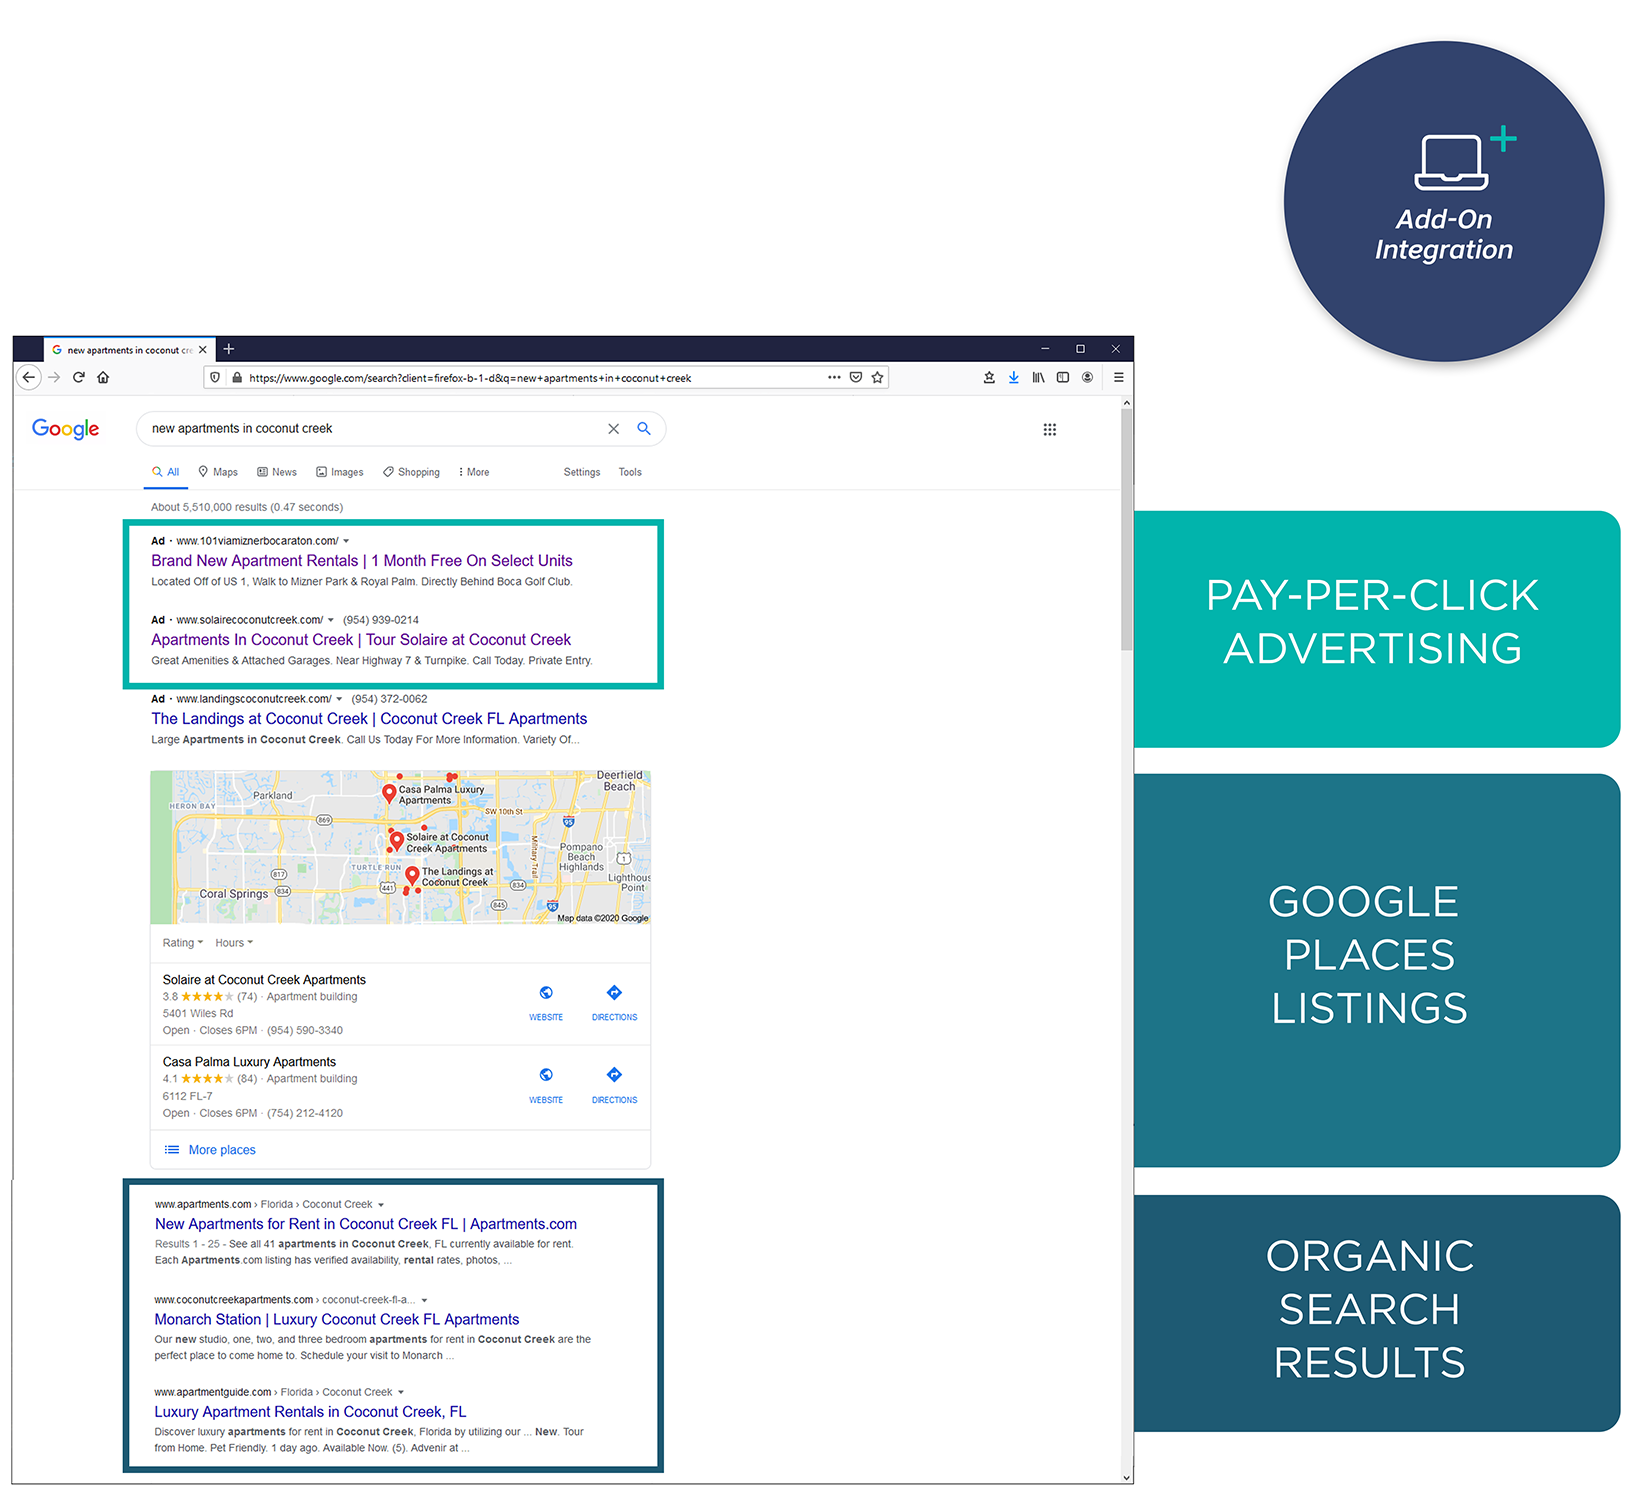Open the More search categories menu
The width and height of the screenshot is (1632, 1496).
[x=474, y=472]
